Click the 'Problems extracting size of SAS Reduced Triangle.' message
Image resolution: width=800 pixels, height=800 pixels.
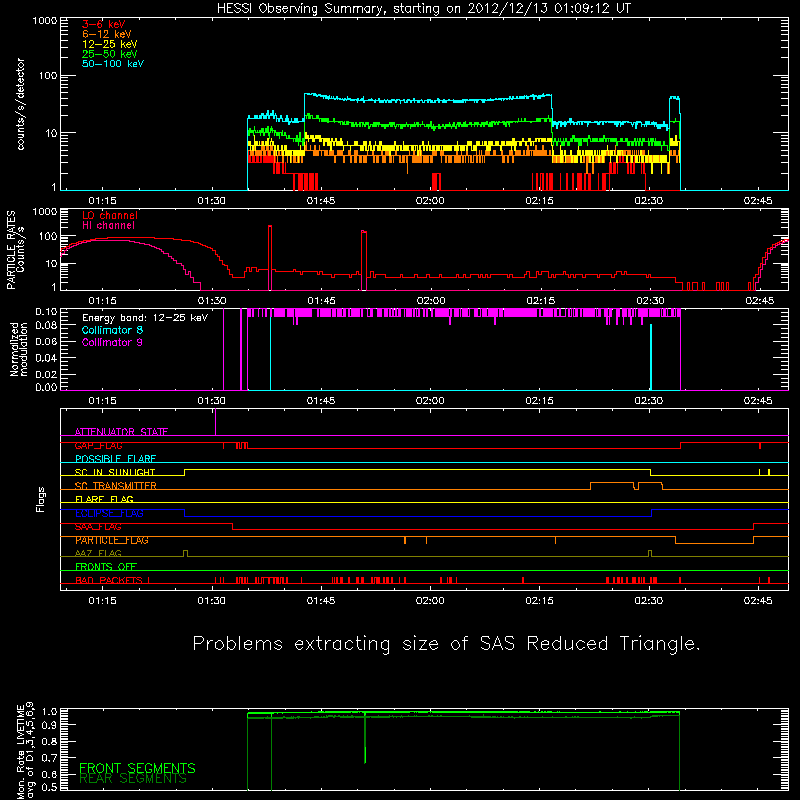tap(446, 644)
